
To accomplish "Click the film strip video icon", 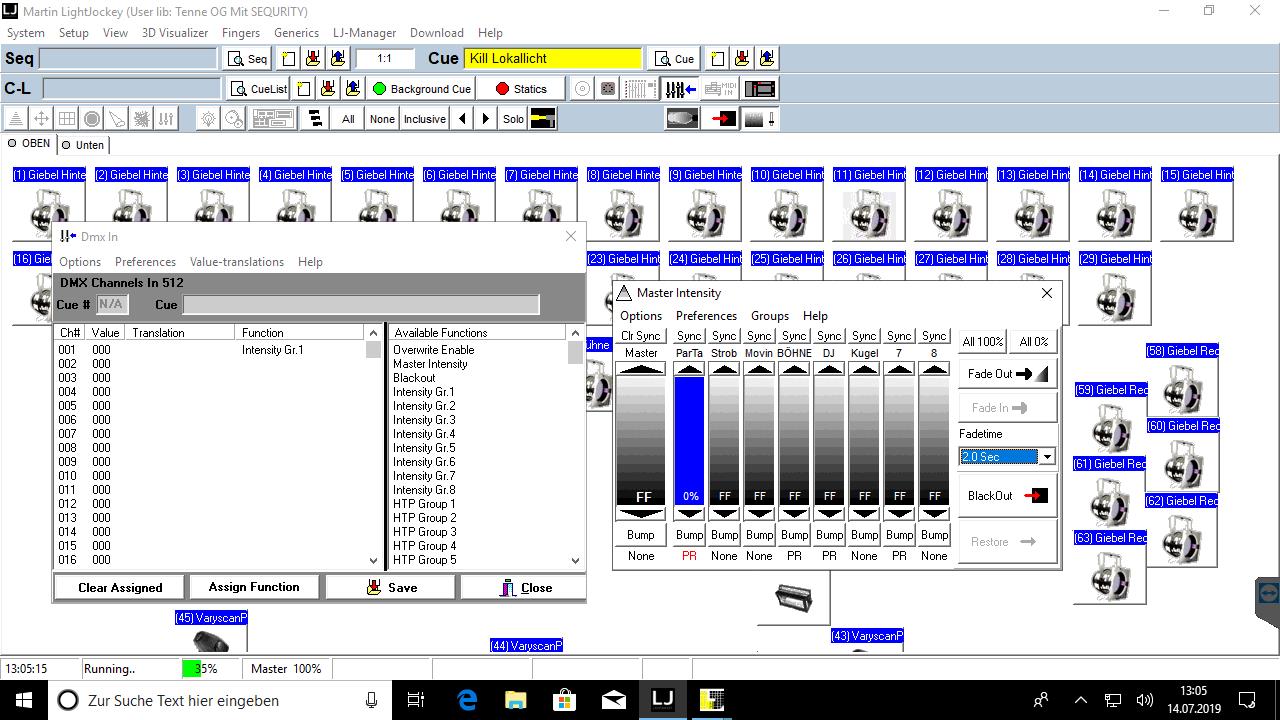I will [x=760, y=89].
